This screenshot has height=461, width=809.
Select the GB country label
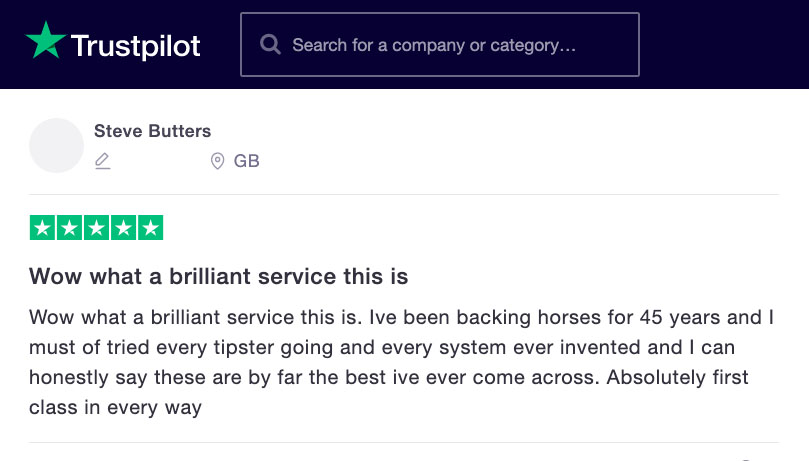coord(246,161)
